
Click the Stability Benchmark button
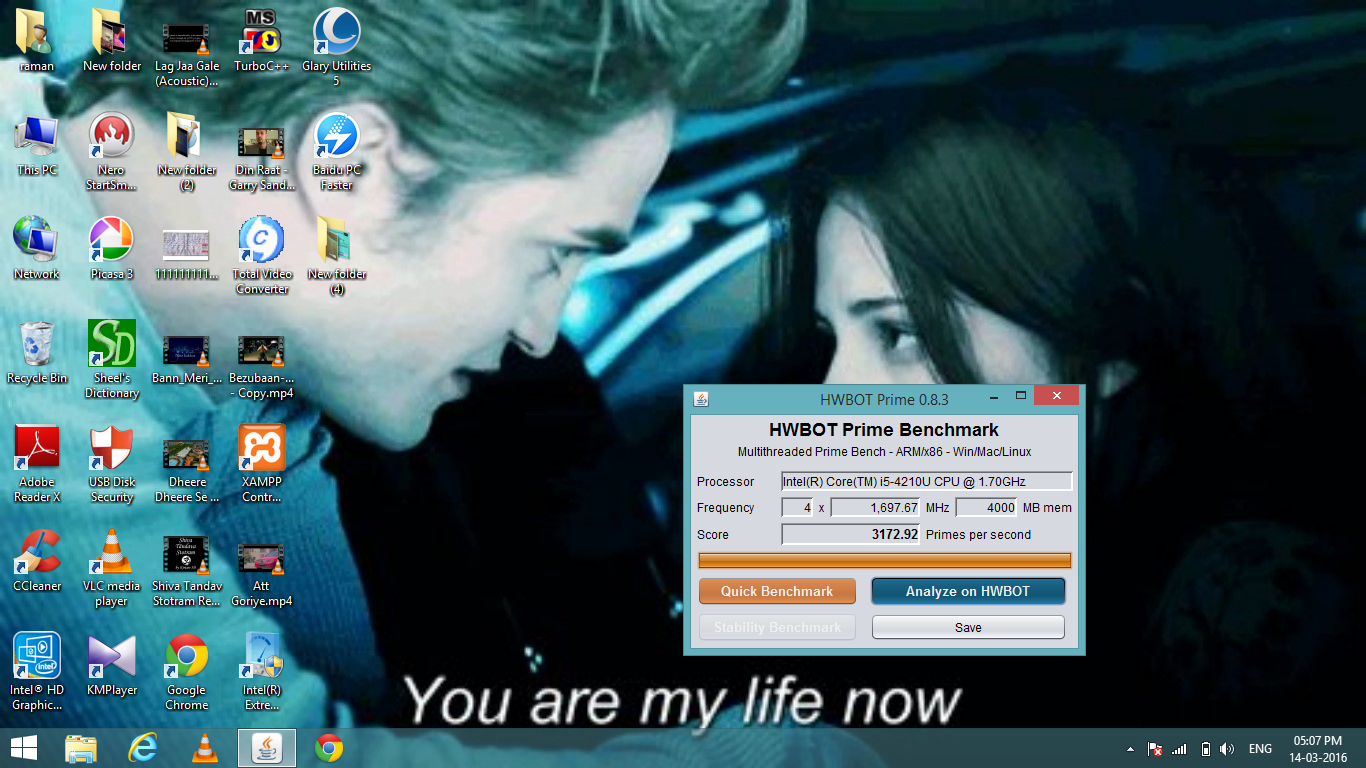777,628
